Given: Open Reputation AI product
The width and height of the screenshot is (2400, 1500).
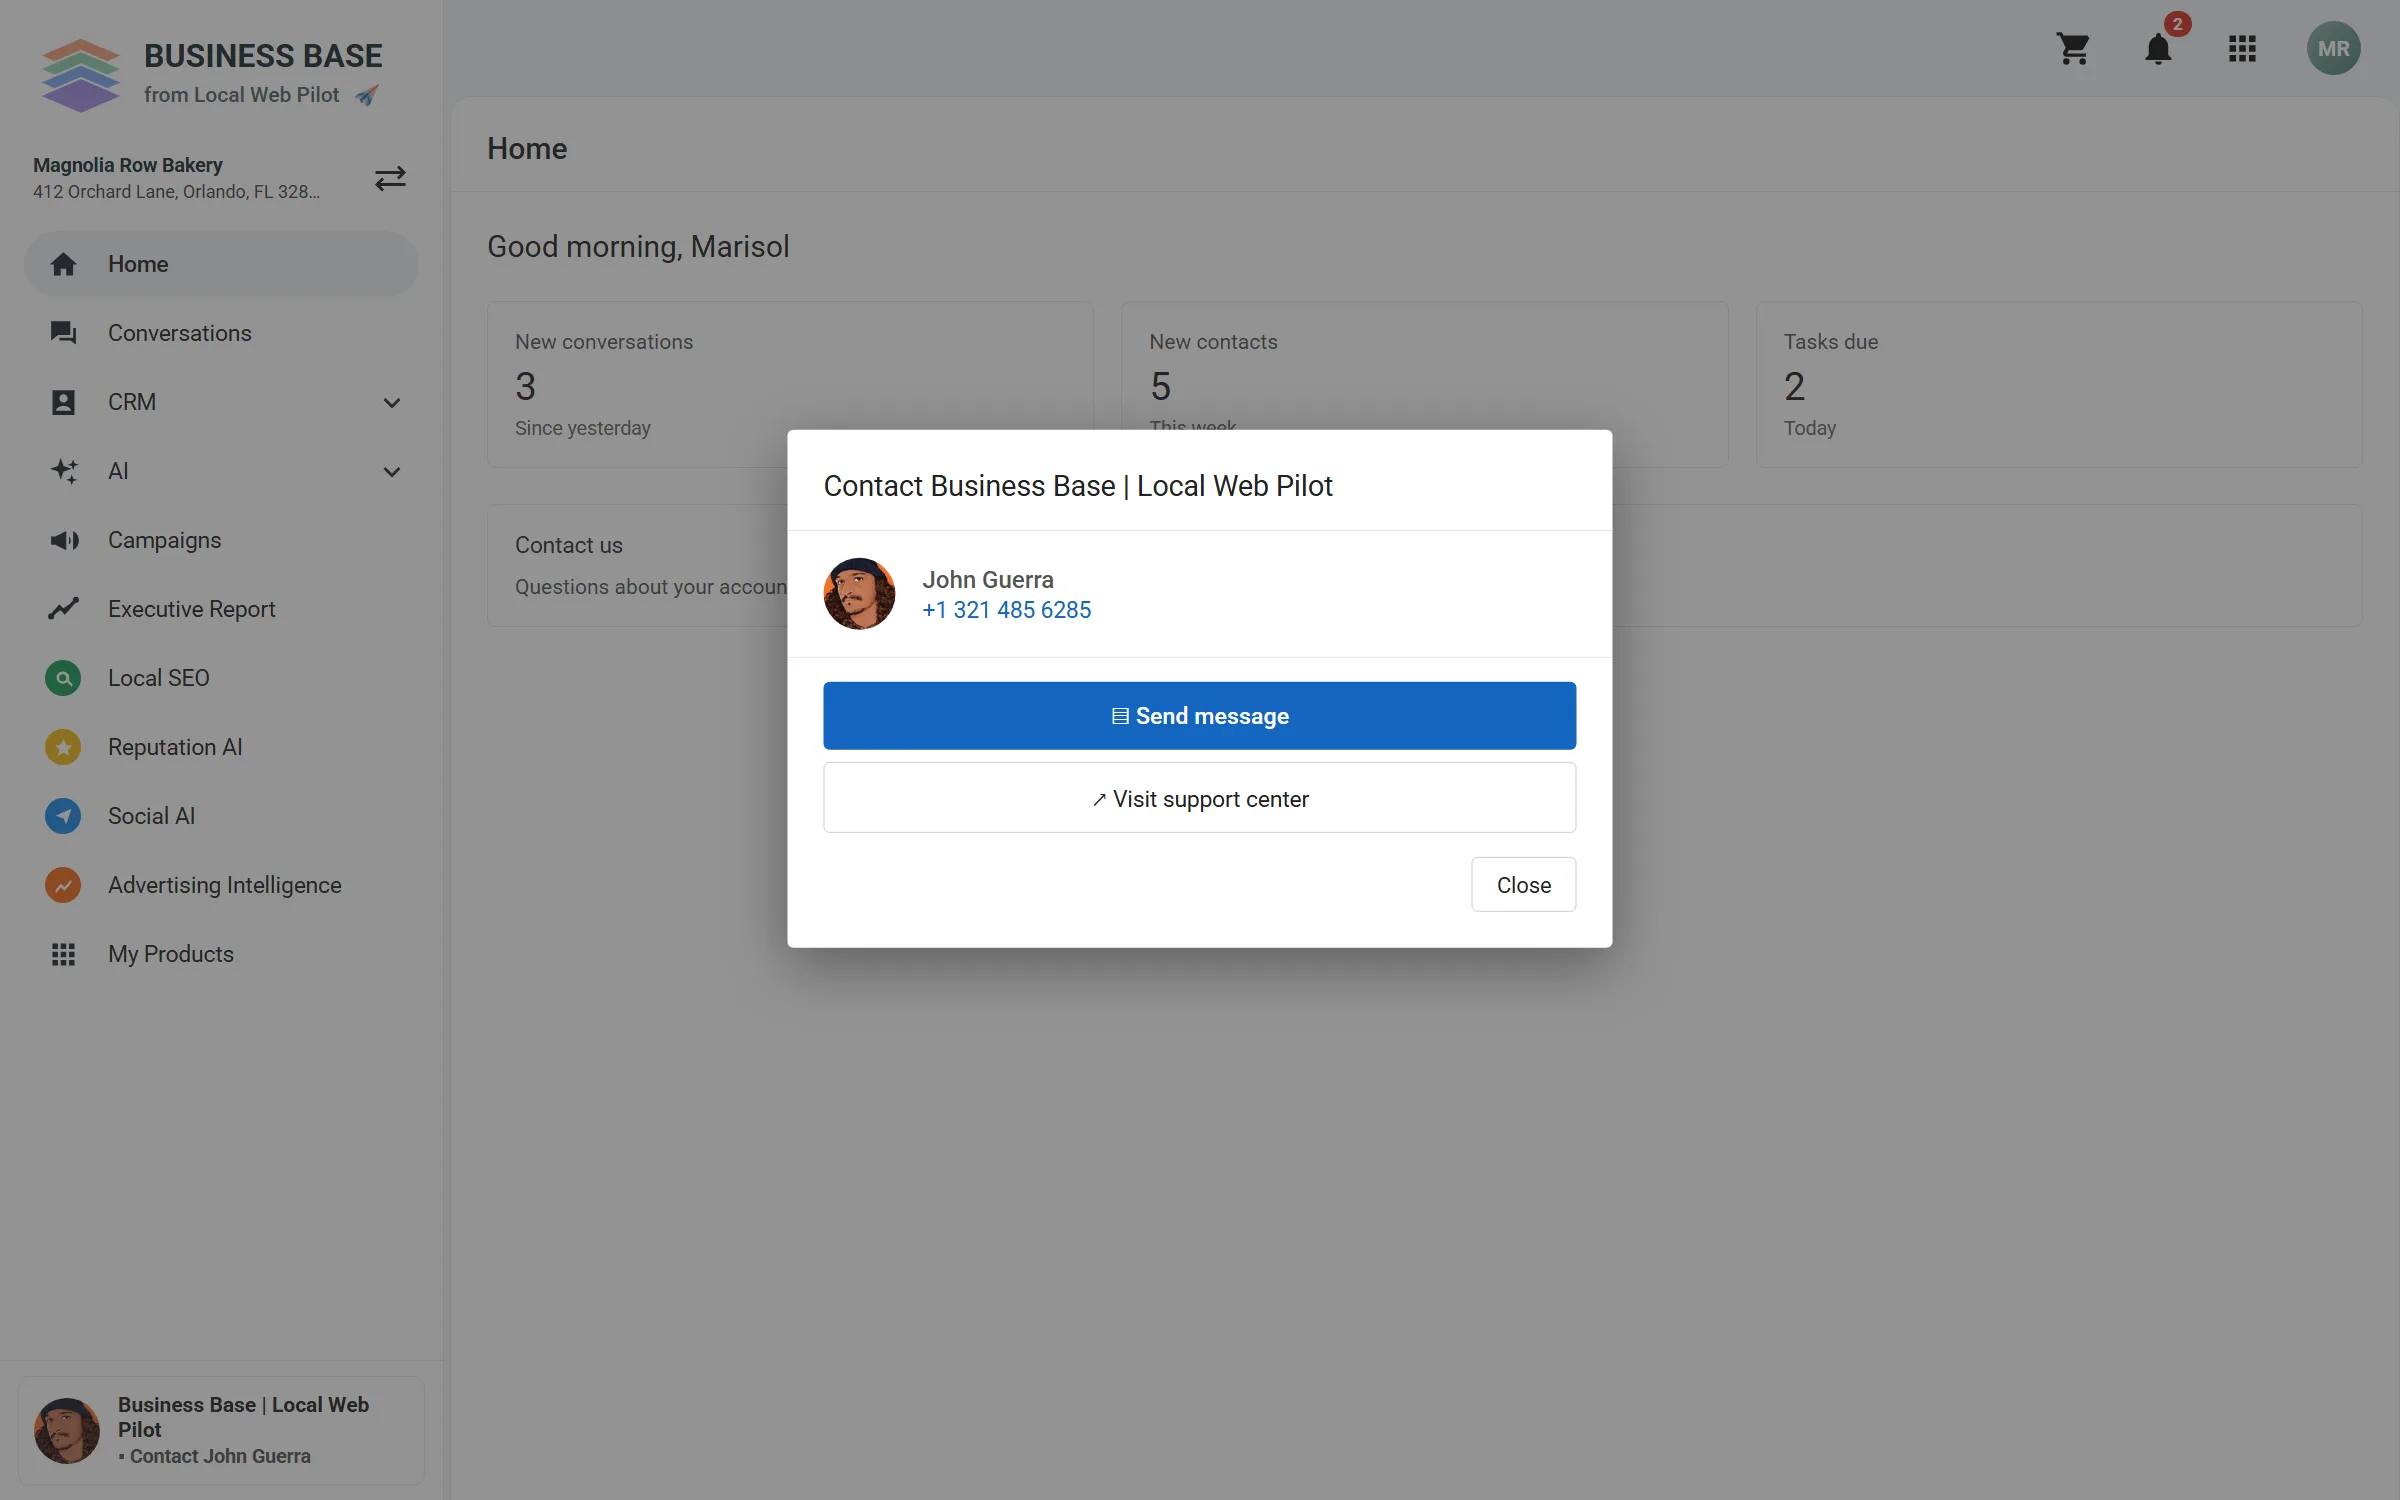Looking at the screenshot, I should click(221, 747).
